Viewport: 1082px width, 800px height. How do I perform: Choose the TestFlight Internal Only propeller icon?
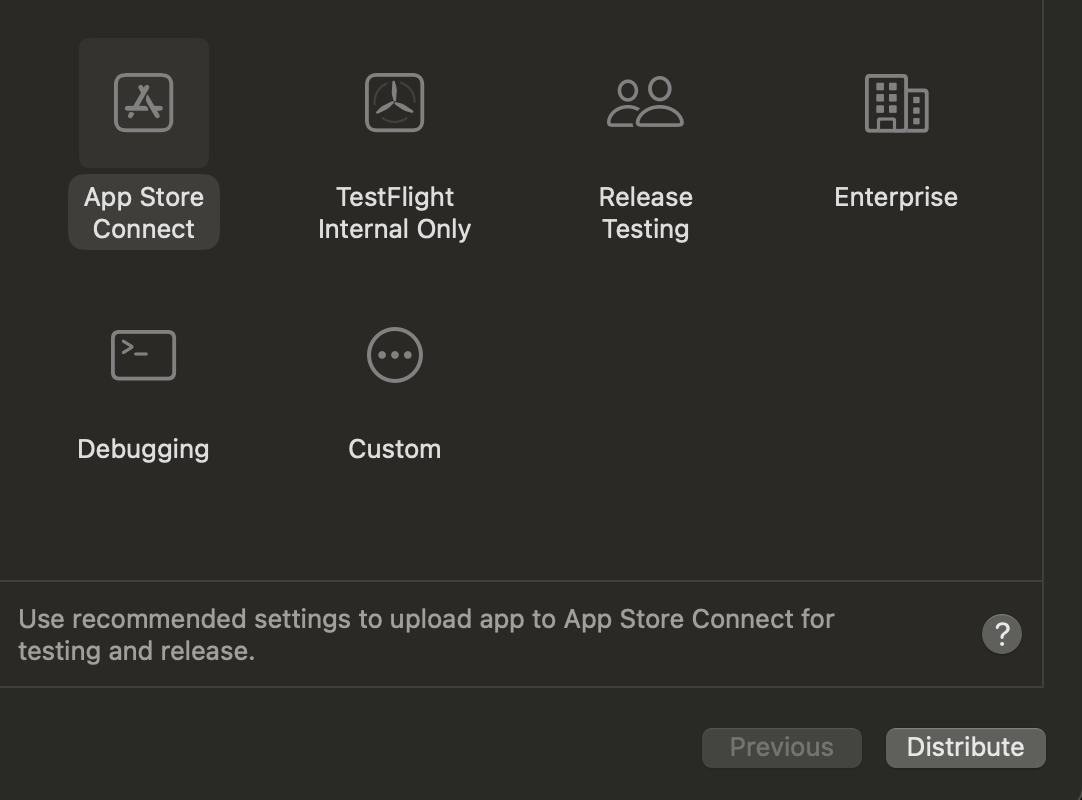click(x=394, y=103)
